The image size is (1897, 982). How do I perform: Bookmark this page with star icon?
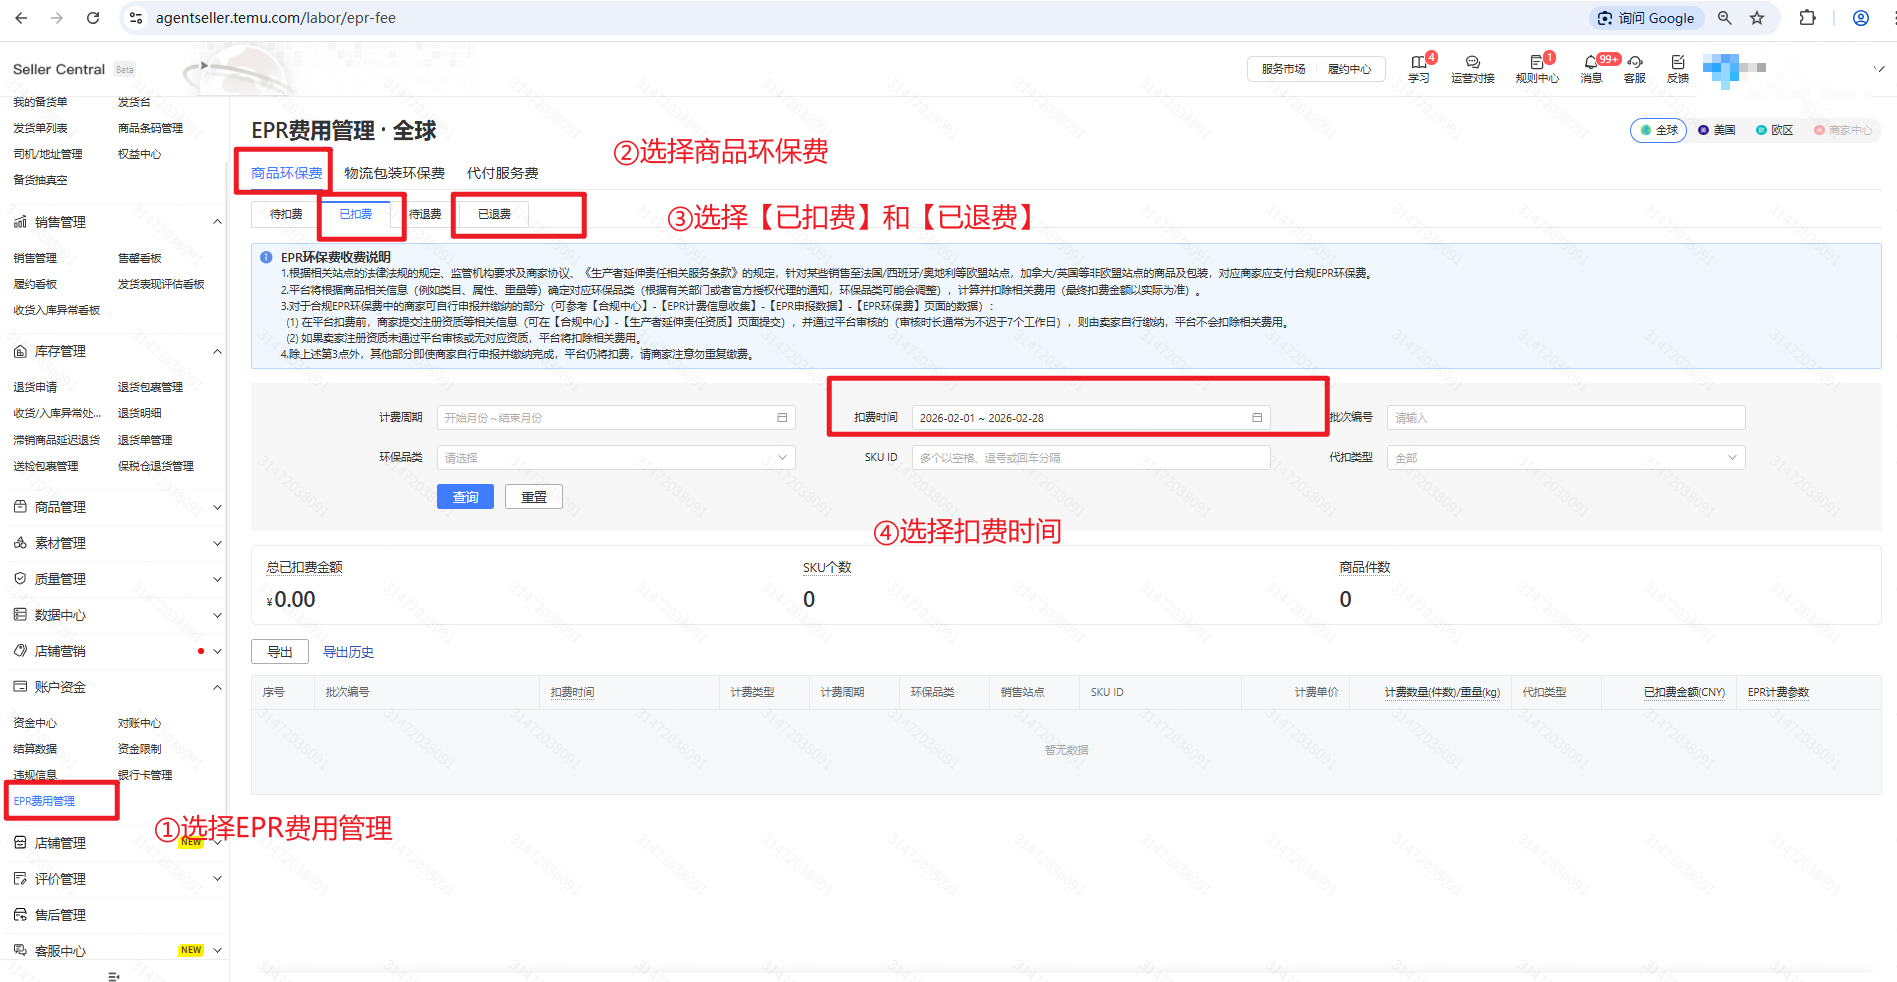[x=1757, y=18]
